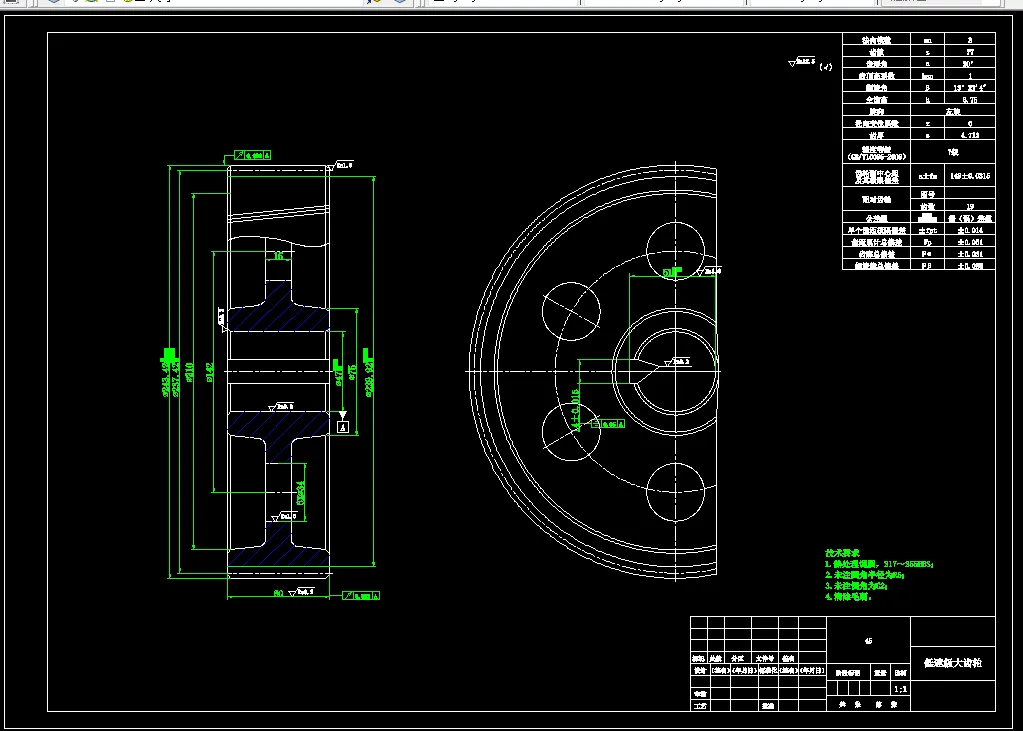The image size is (1023, 731).
Task: Click the 1:1 scale cell in title block
Action: [x=900, y=689]
